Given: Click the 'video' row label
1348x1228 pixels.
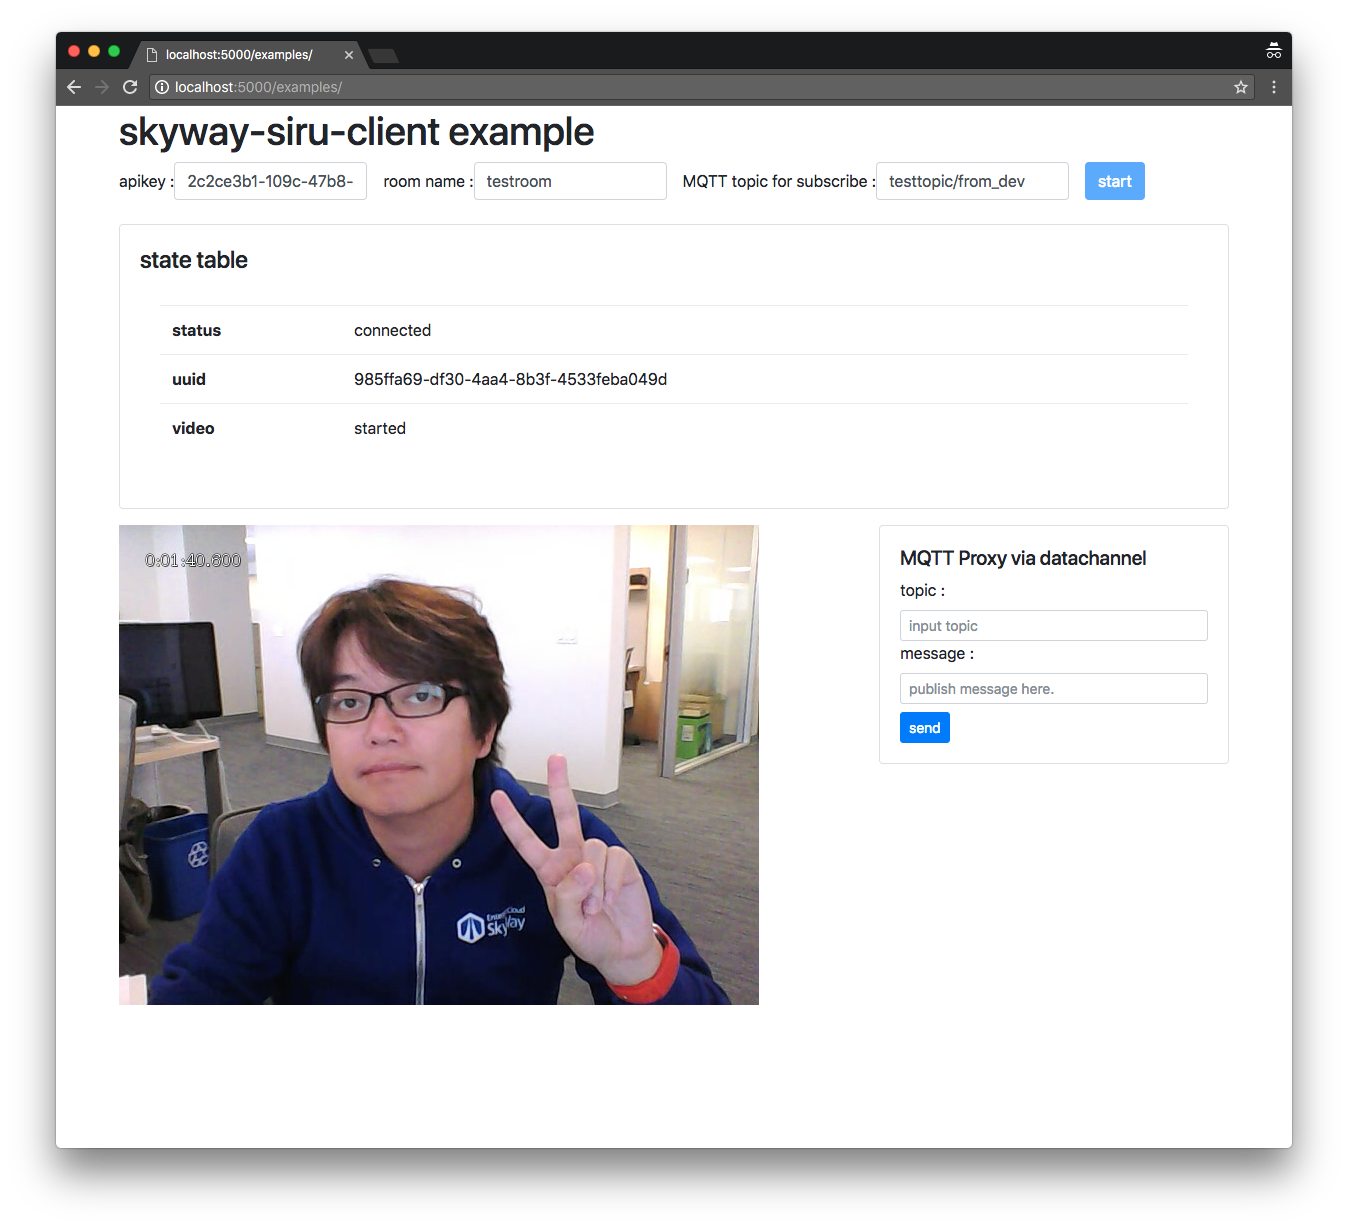Looking at the screenshot, I should pyautogui.click(x=193, y=428).
